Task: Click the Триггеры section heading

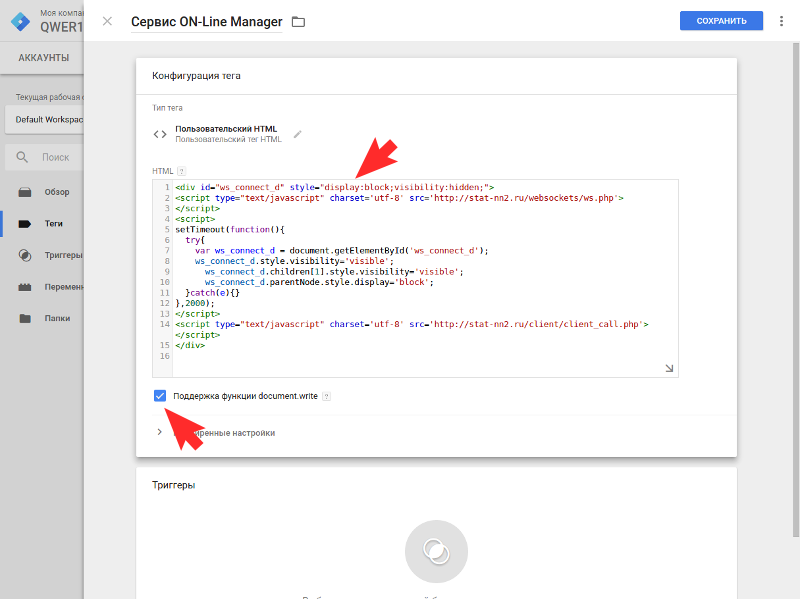Action: pos(173,485)
